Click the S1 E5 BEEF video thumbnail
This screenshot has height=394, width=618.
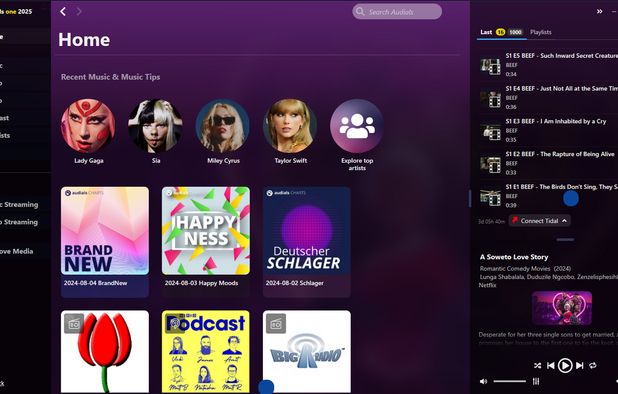pos(490,66)
